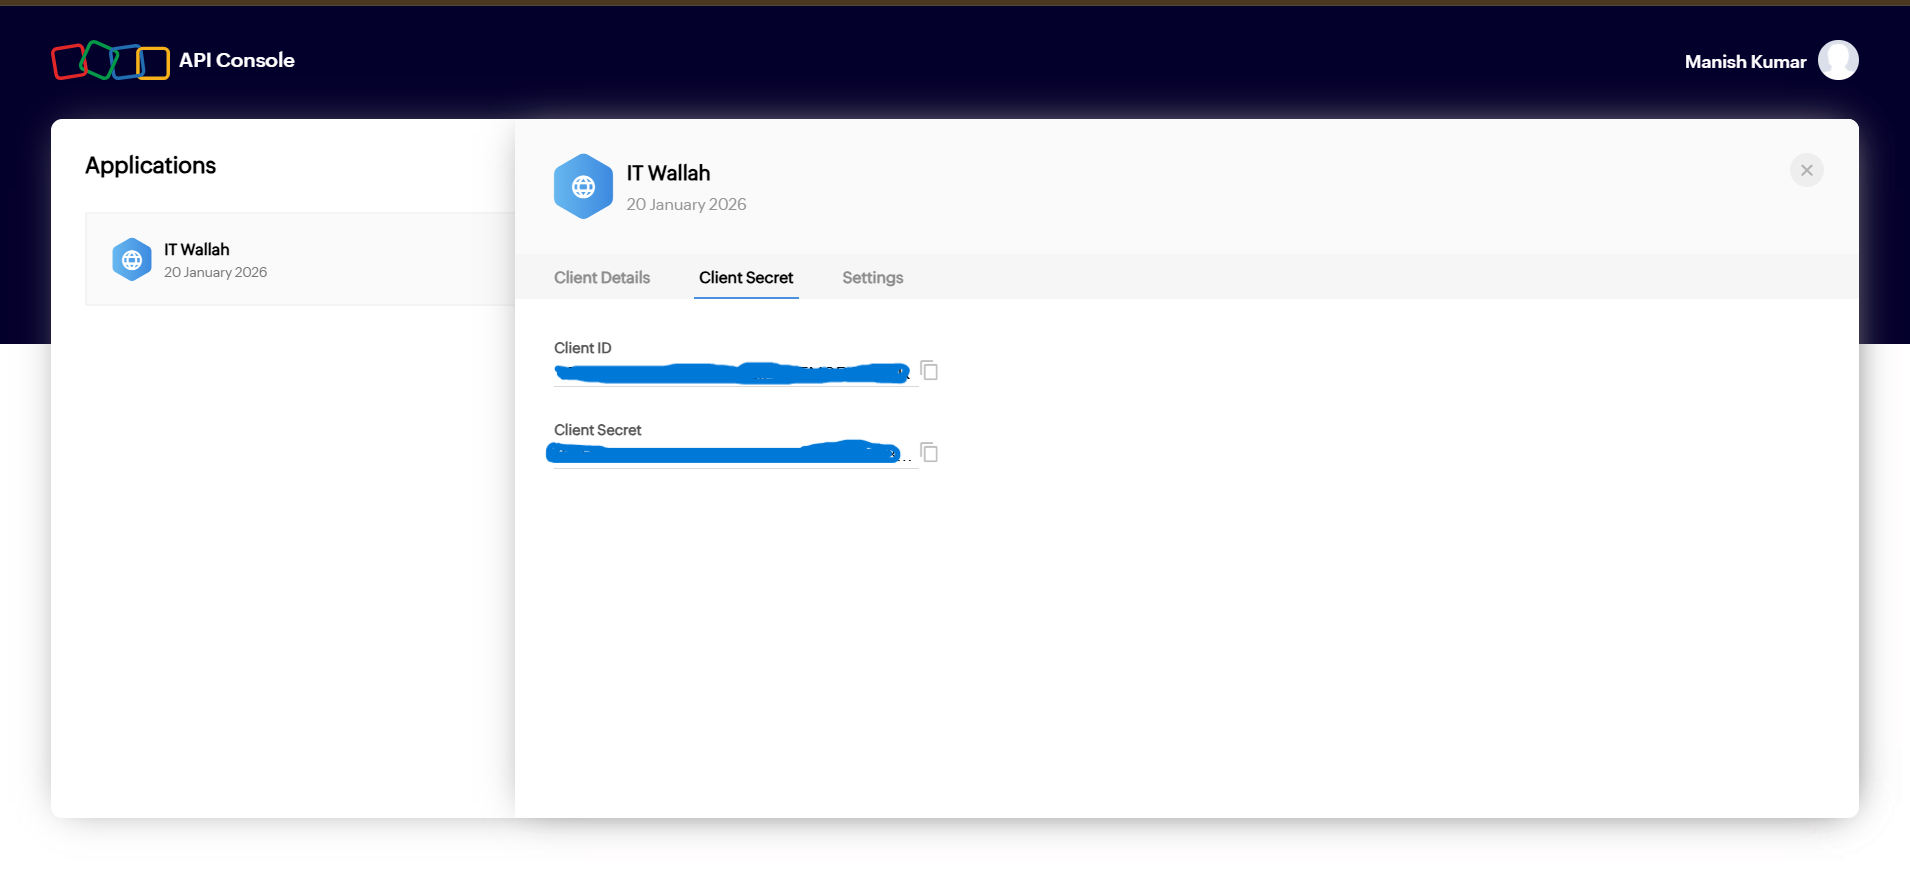Copy the Client ID value

pyautogui.click(x=929, y=371)
